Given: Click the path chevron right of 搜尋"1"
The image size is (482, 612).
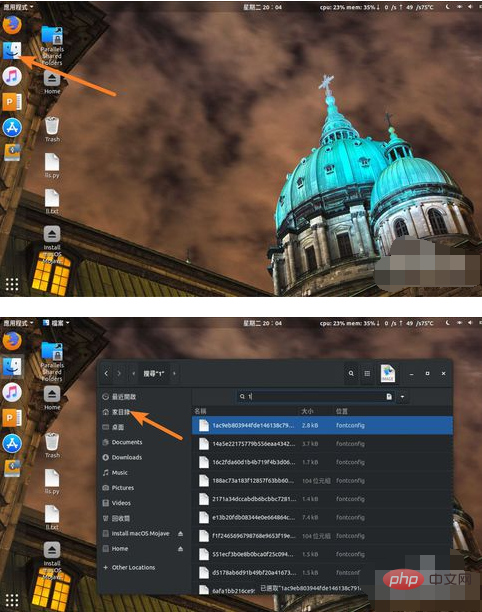Looking at the screenshot, I should tap(174, 374).
